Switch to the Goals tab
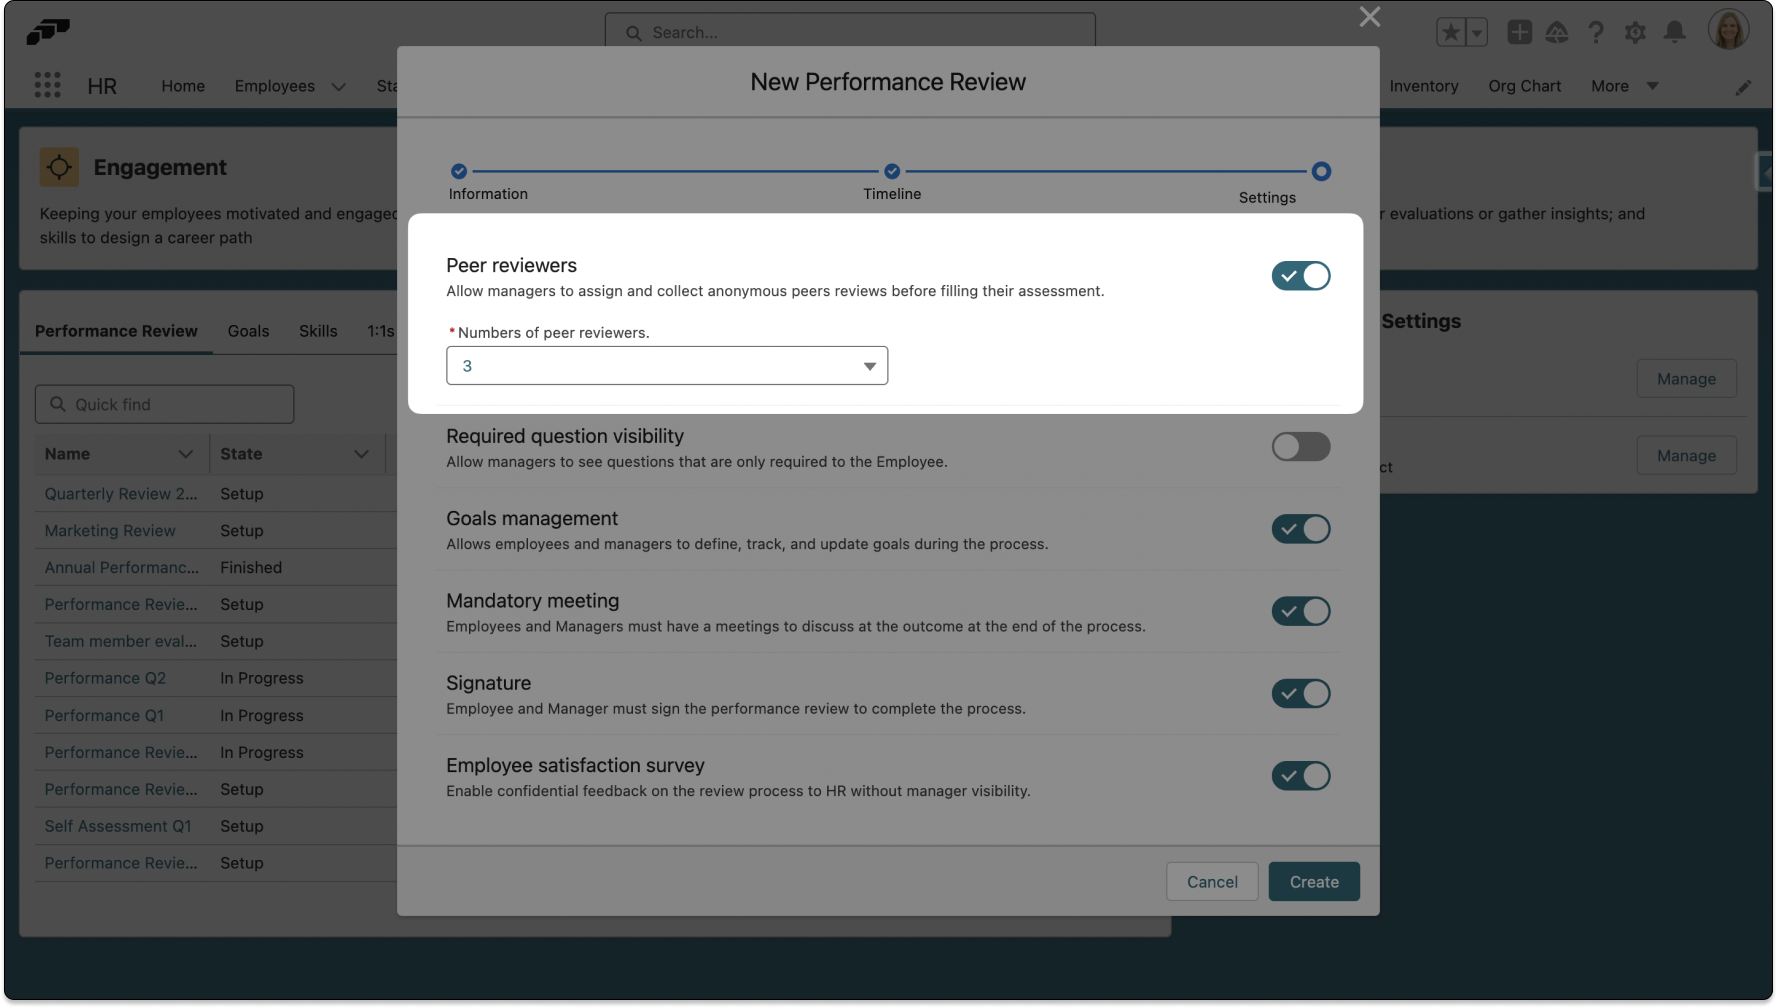This screenshot has width=1778, height=1008. coord(248,331)
